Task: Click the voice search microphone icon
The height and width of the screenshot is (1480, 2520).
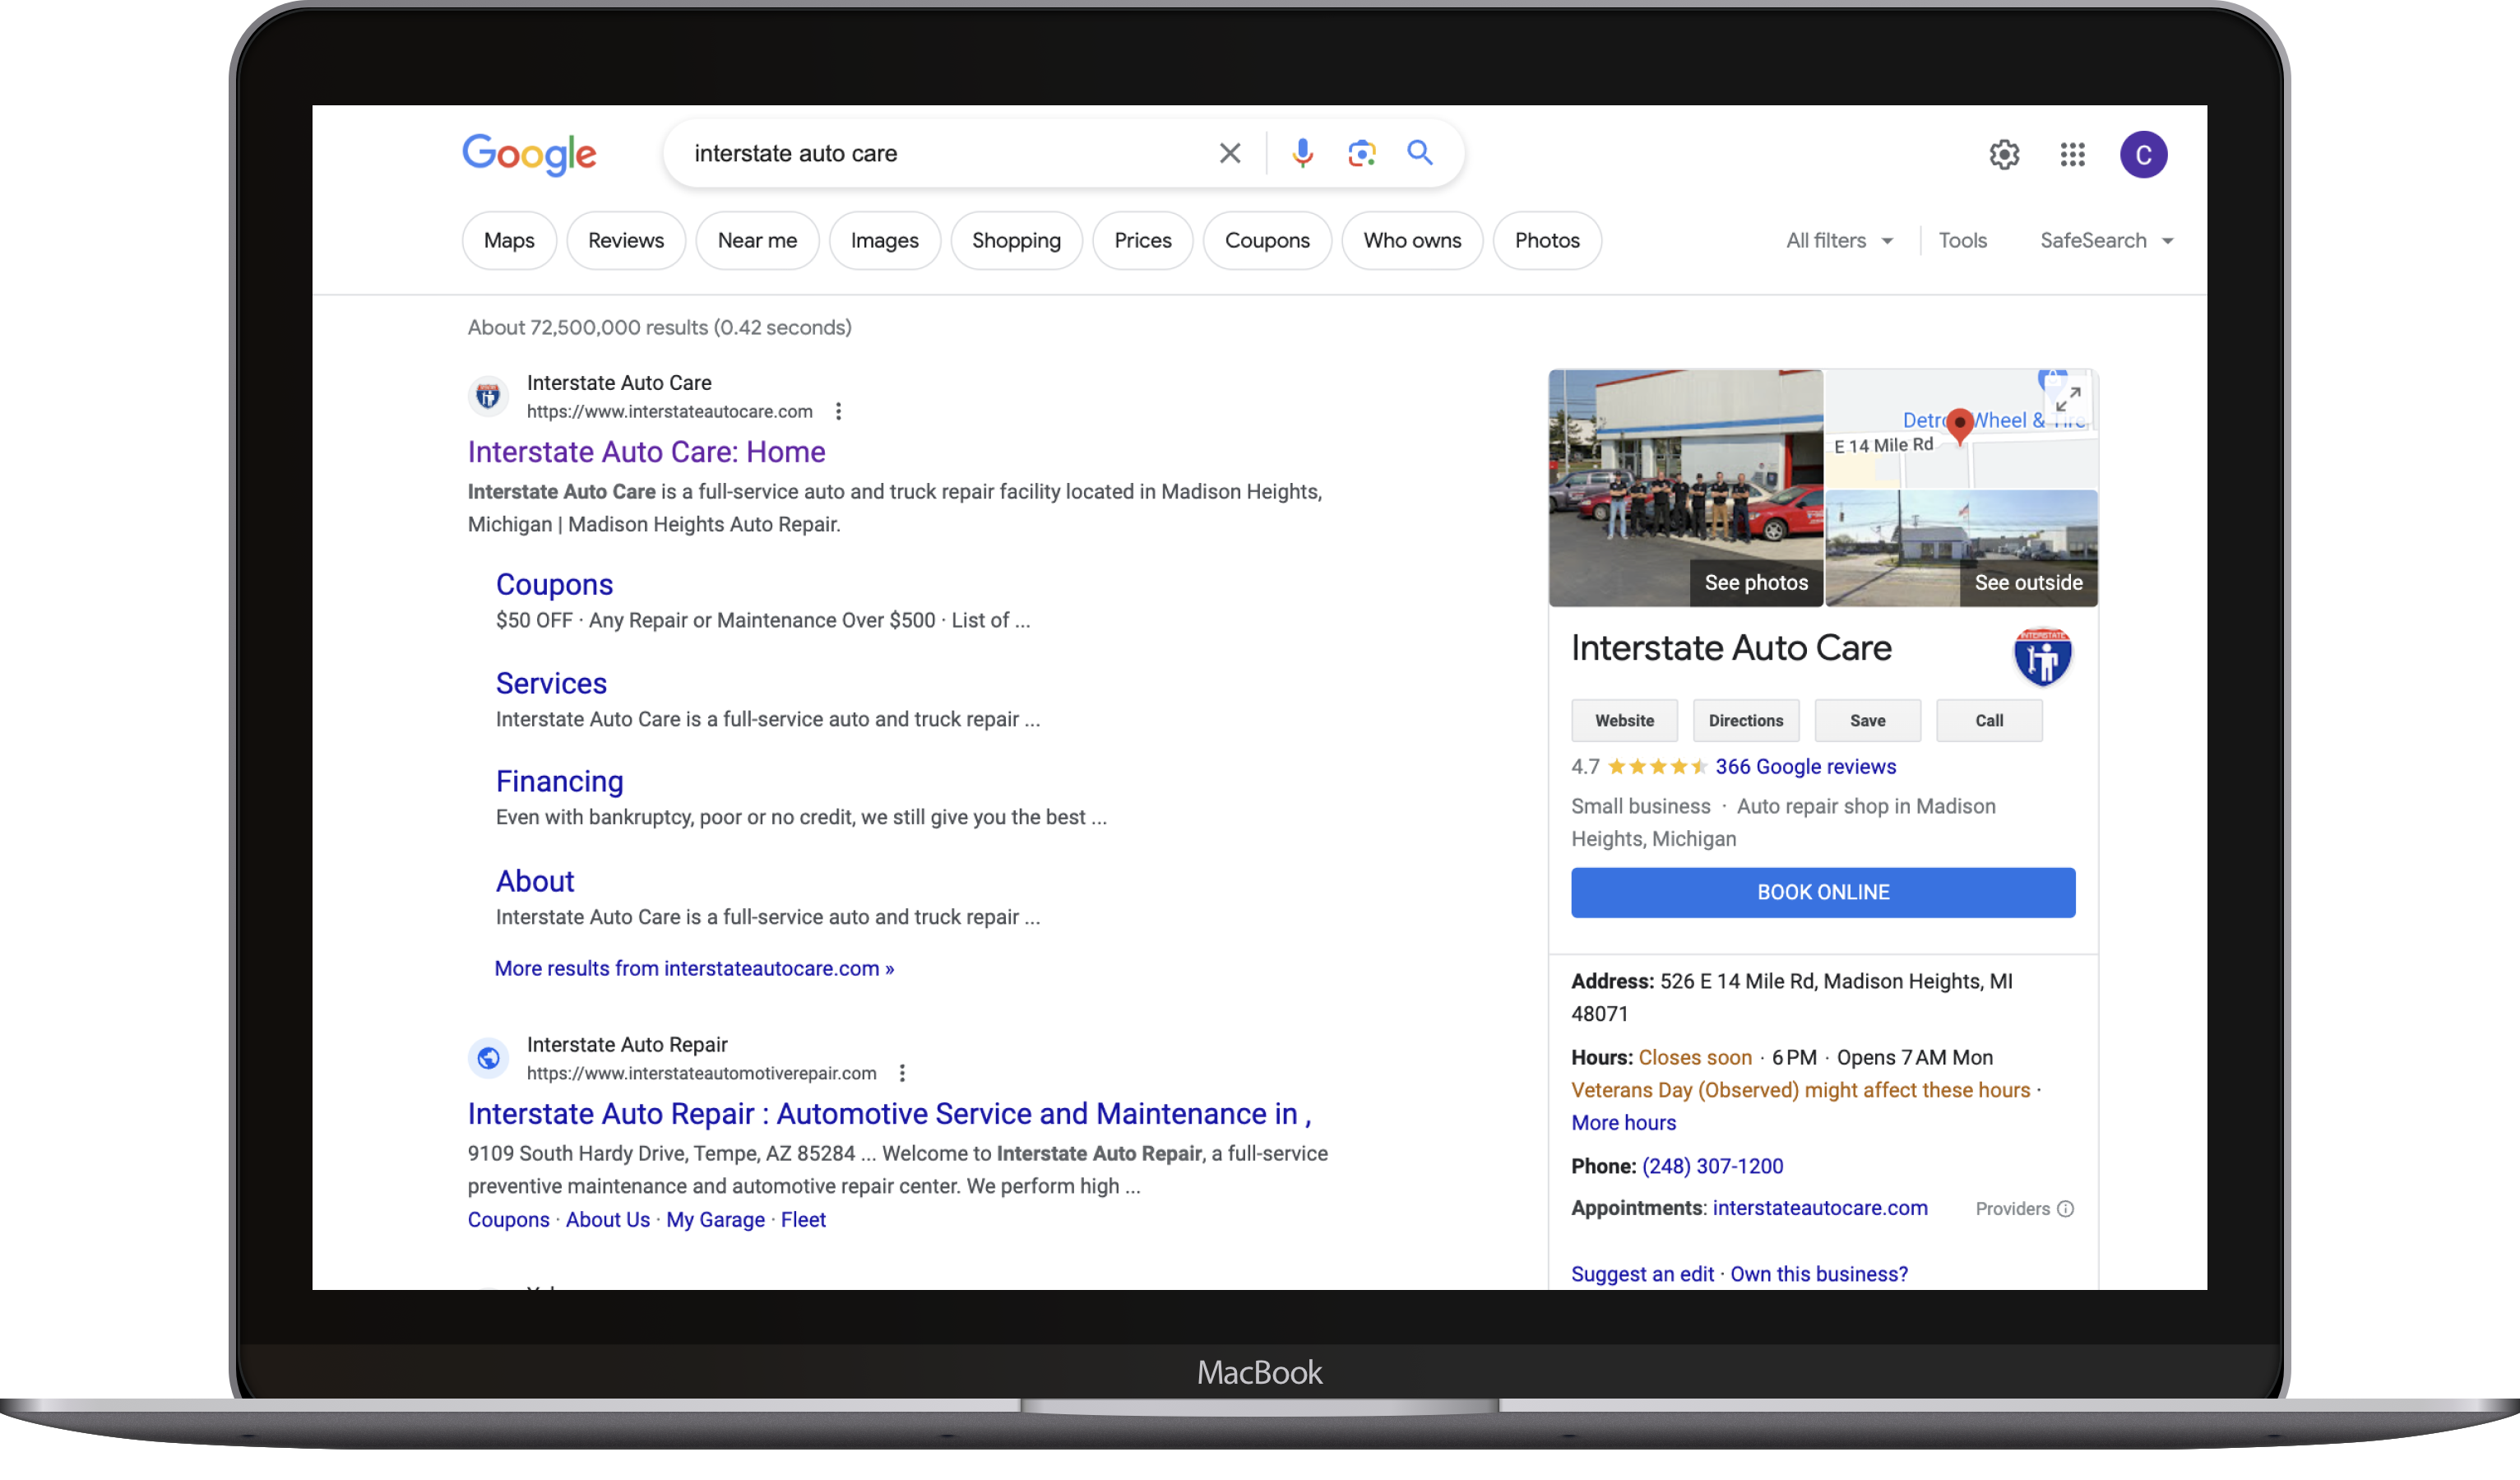Action: pos(1301,153)
